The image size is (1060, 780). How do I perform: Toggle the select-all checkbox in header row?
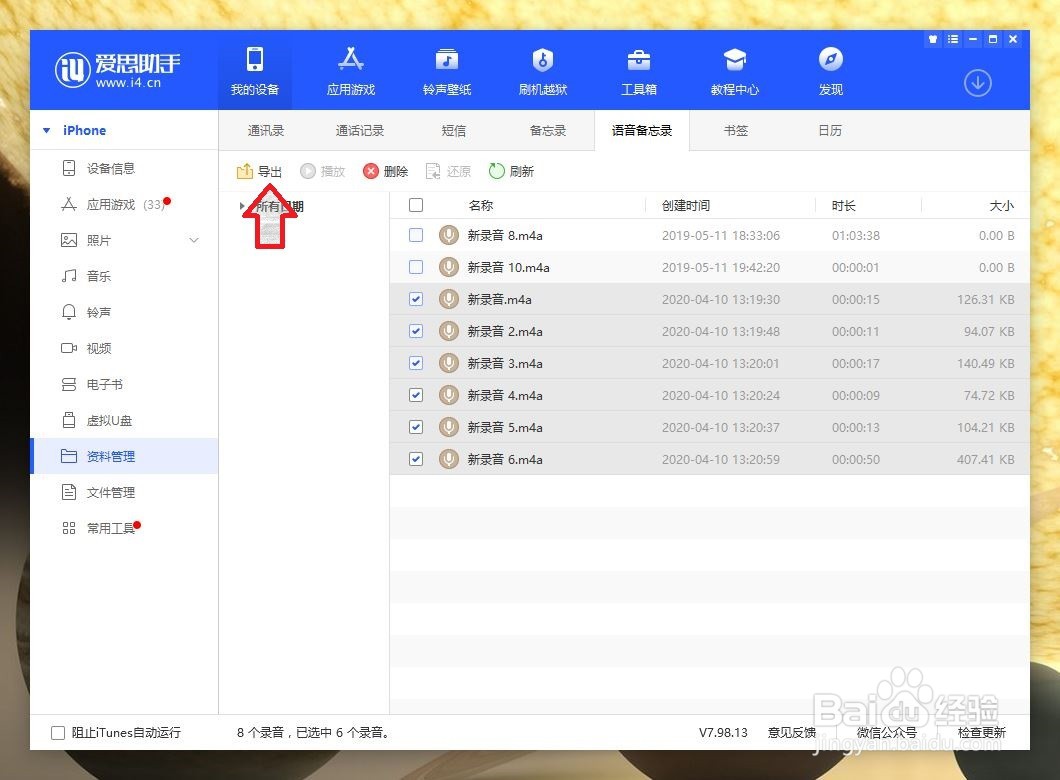(415, 204)
